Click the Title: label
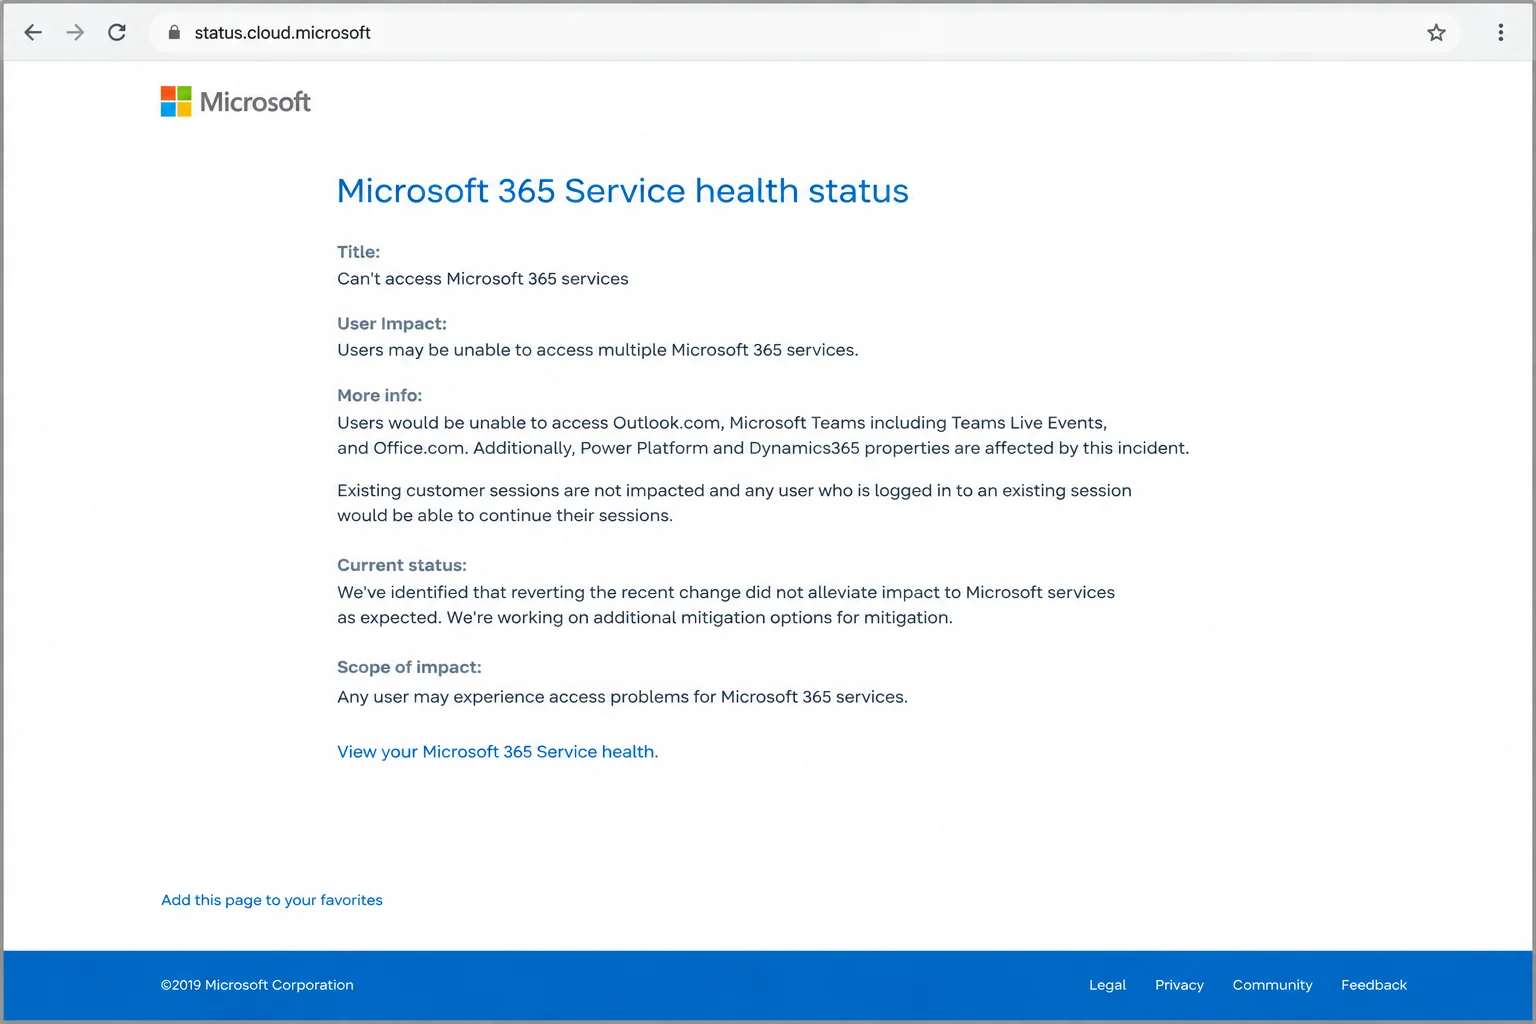 tap(358, 252)
